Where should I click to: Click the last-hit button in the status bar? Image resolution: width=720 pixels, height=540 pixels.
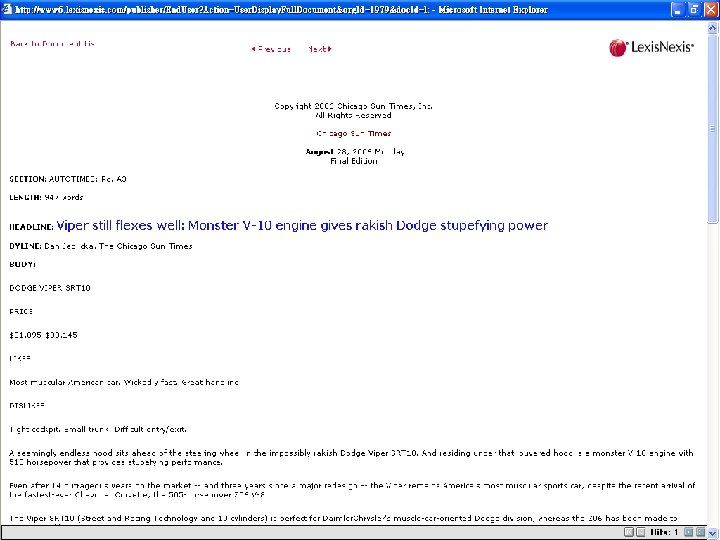[x=700, y=532]
